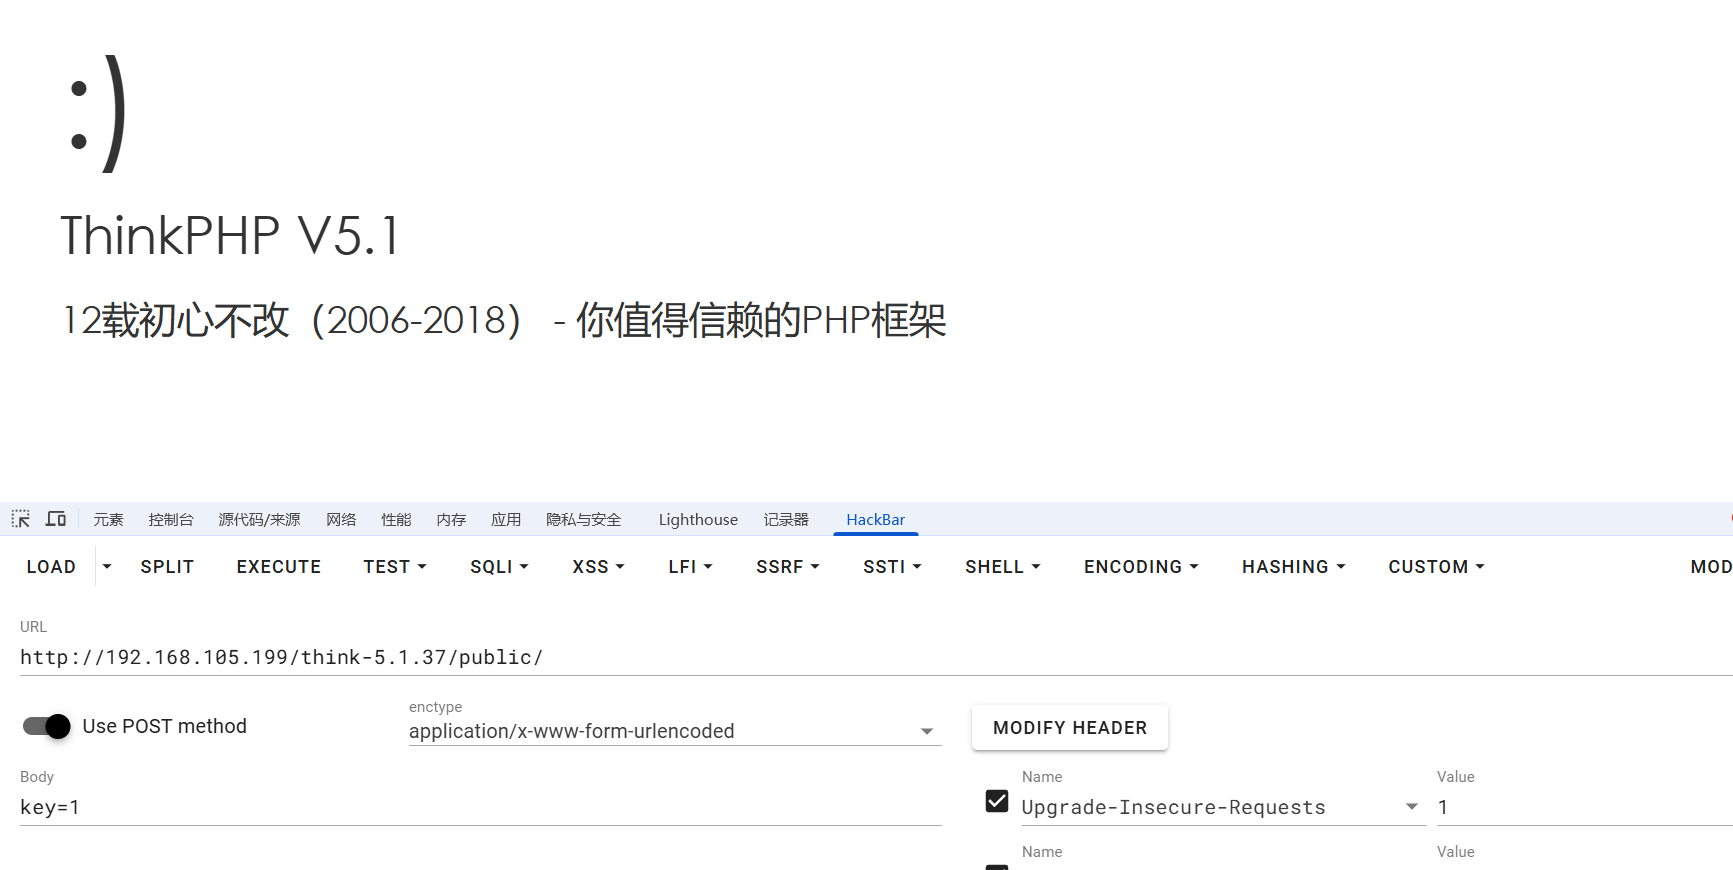Click the SPLIT button
Screen dimensions: 1733x870
pyautogui.click(x=167, y=567)
